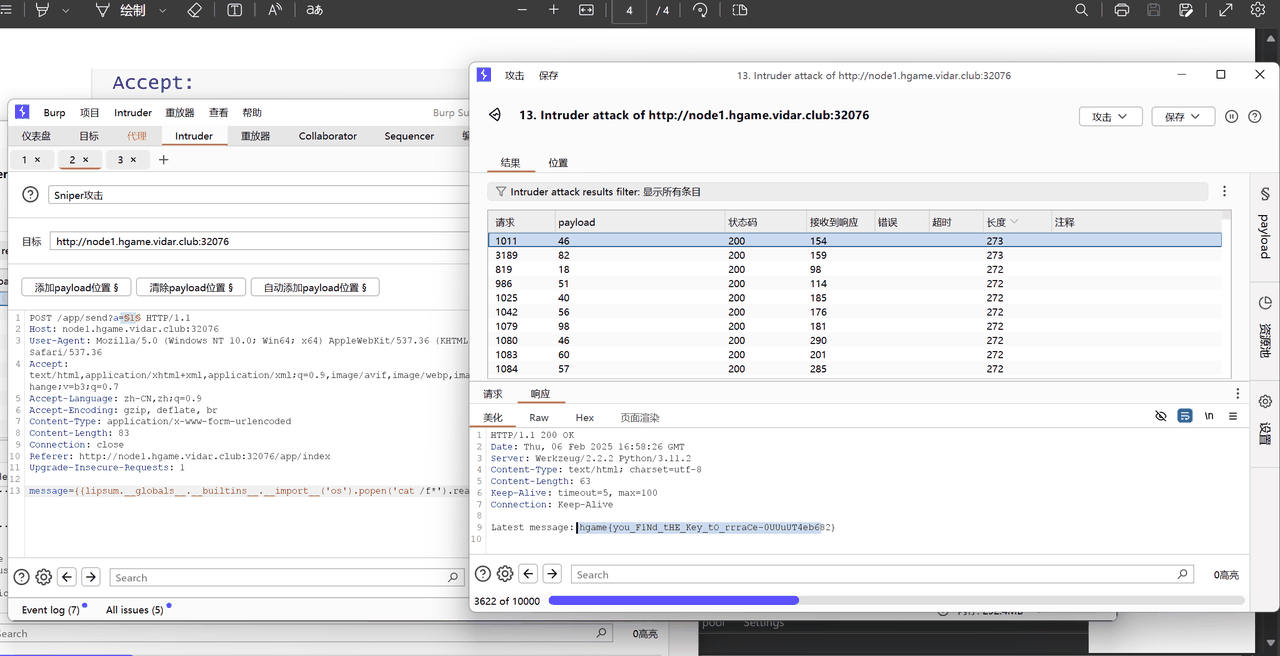
Task: Switch to the 位置 tab in attack window
Action: (x=558, y=163)
